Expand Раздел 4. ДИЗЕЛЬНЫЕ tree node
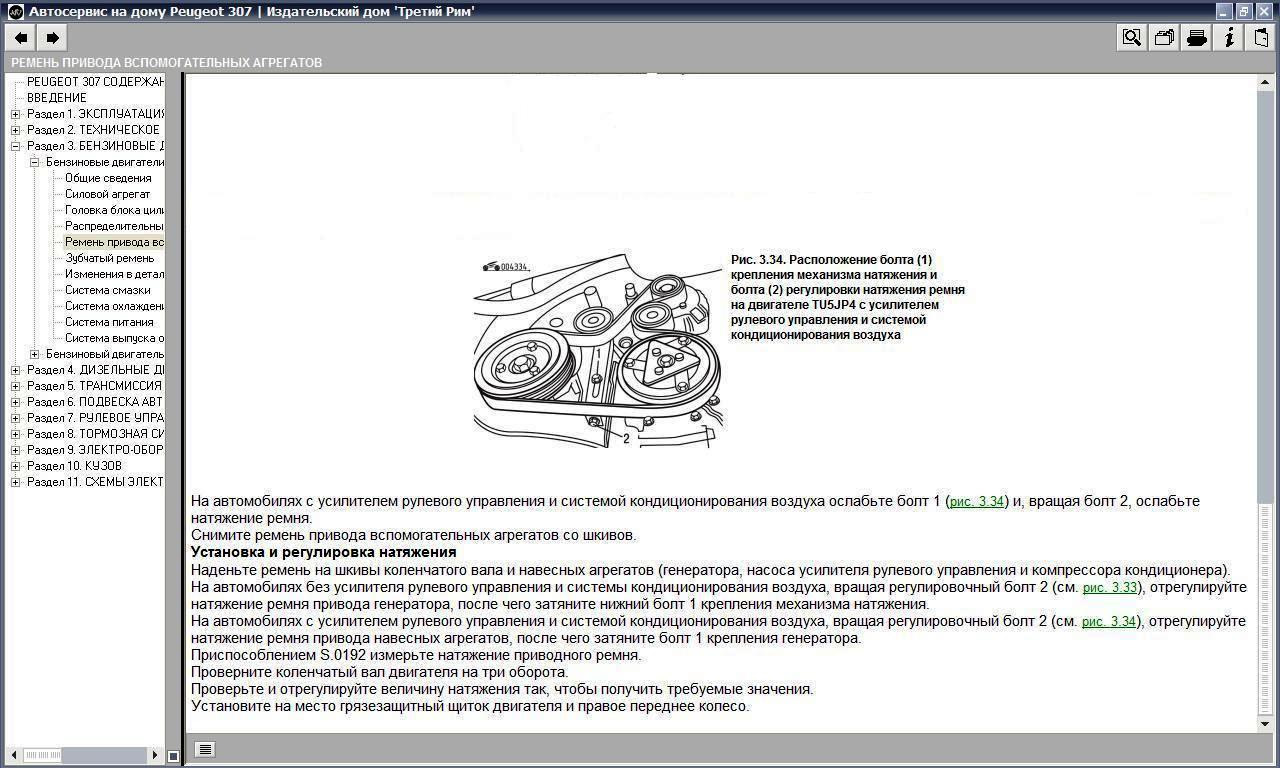The width and height of the screenshot is (1280, 768). pos(15,370)
